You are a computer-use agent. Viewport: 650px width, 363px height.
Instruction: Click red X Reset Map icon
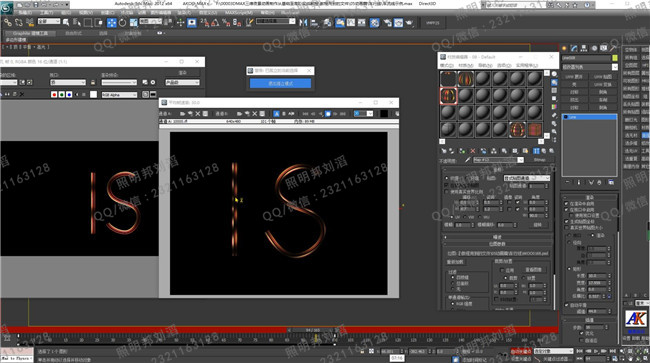473,151
